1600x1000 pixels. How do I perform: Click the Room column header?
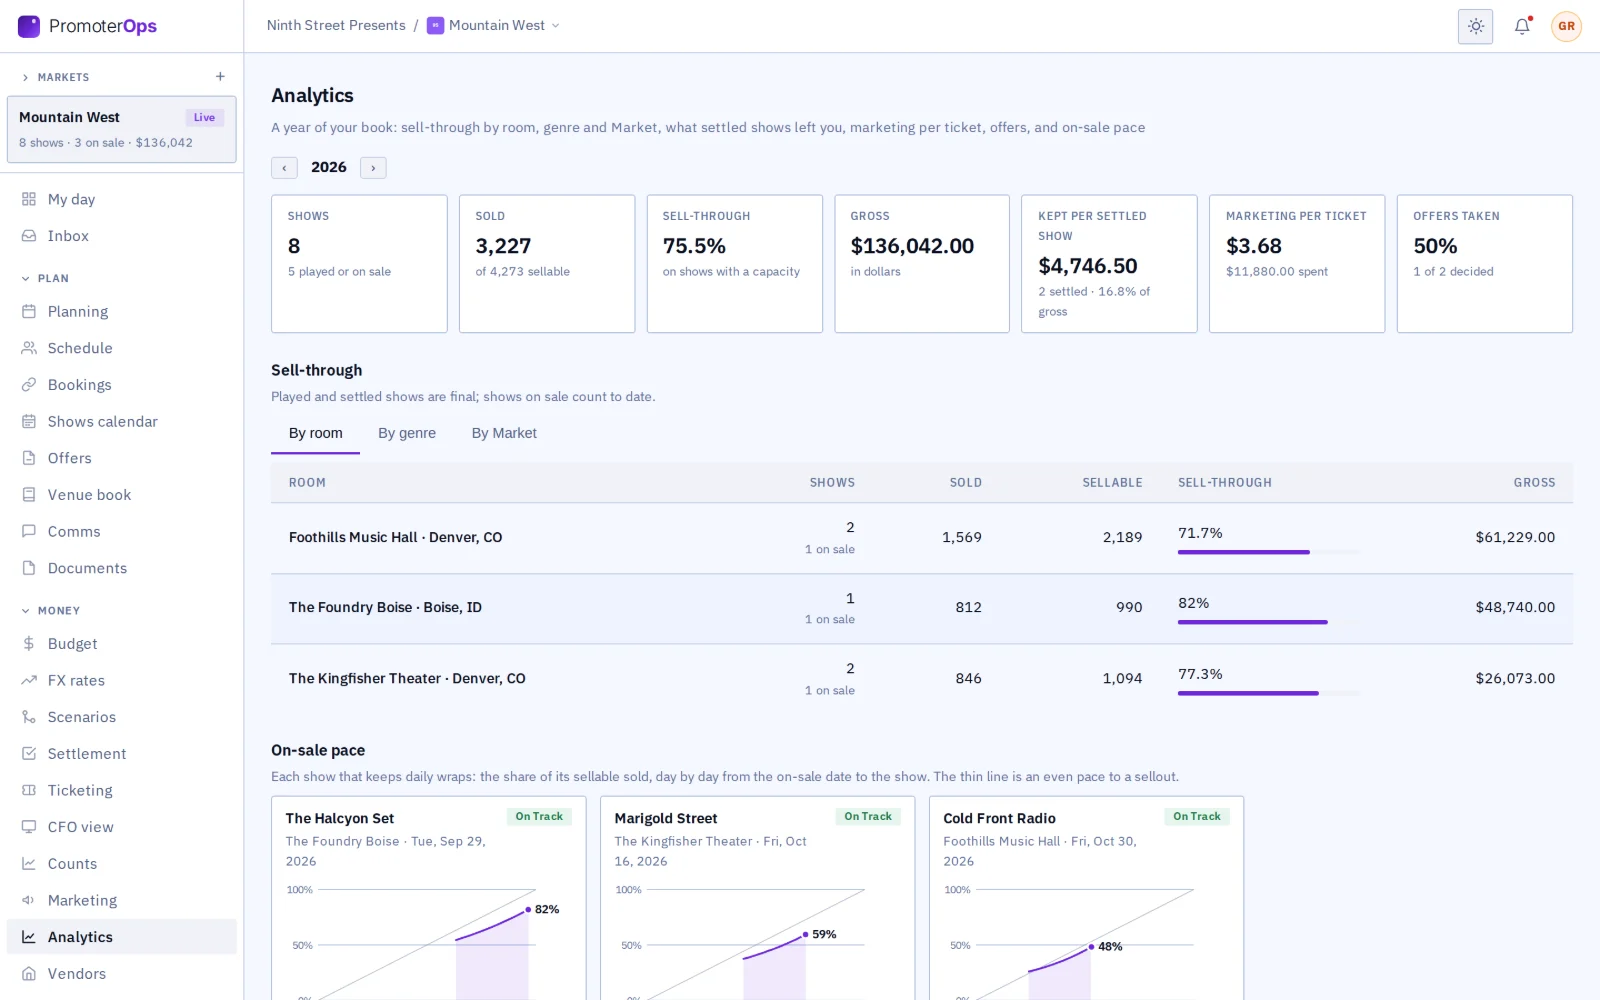tap(307, 483)
